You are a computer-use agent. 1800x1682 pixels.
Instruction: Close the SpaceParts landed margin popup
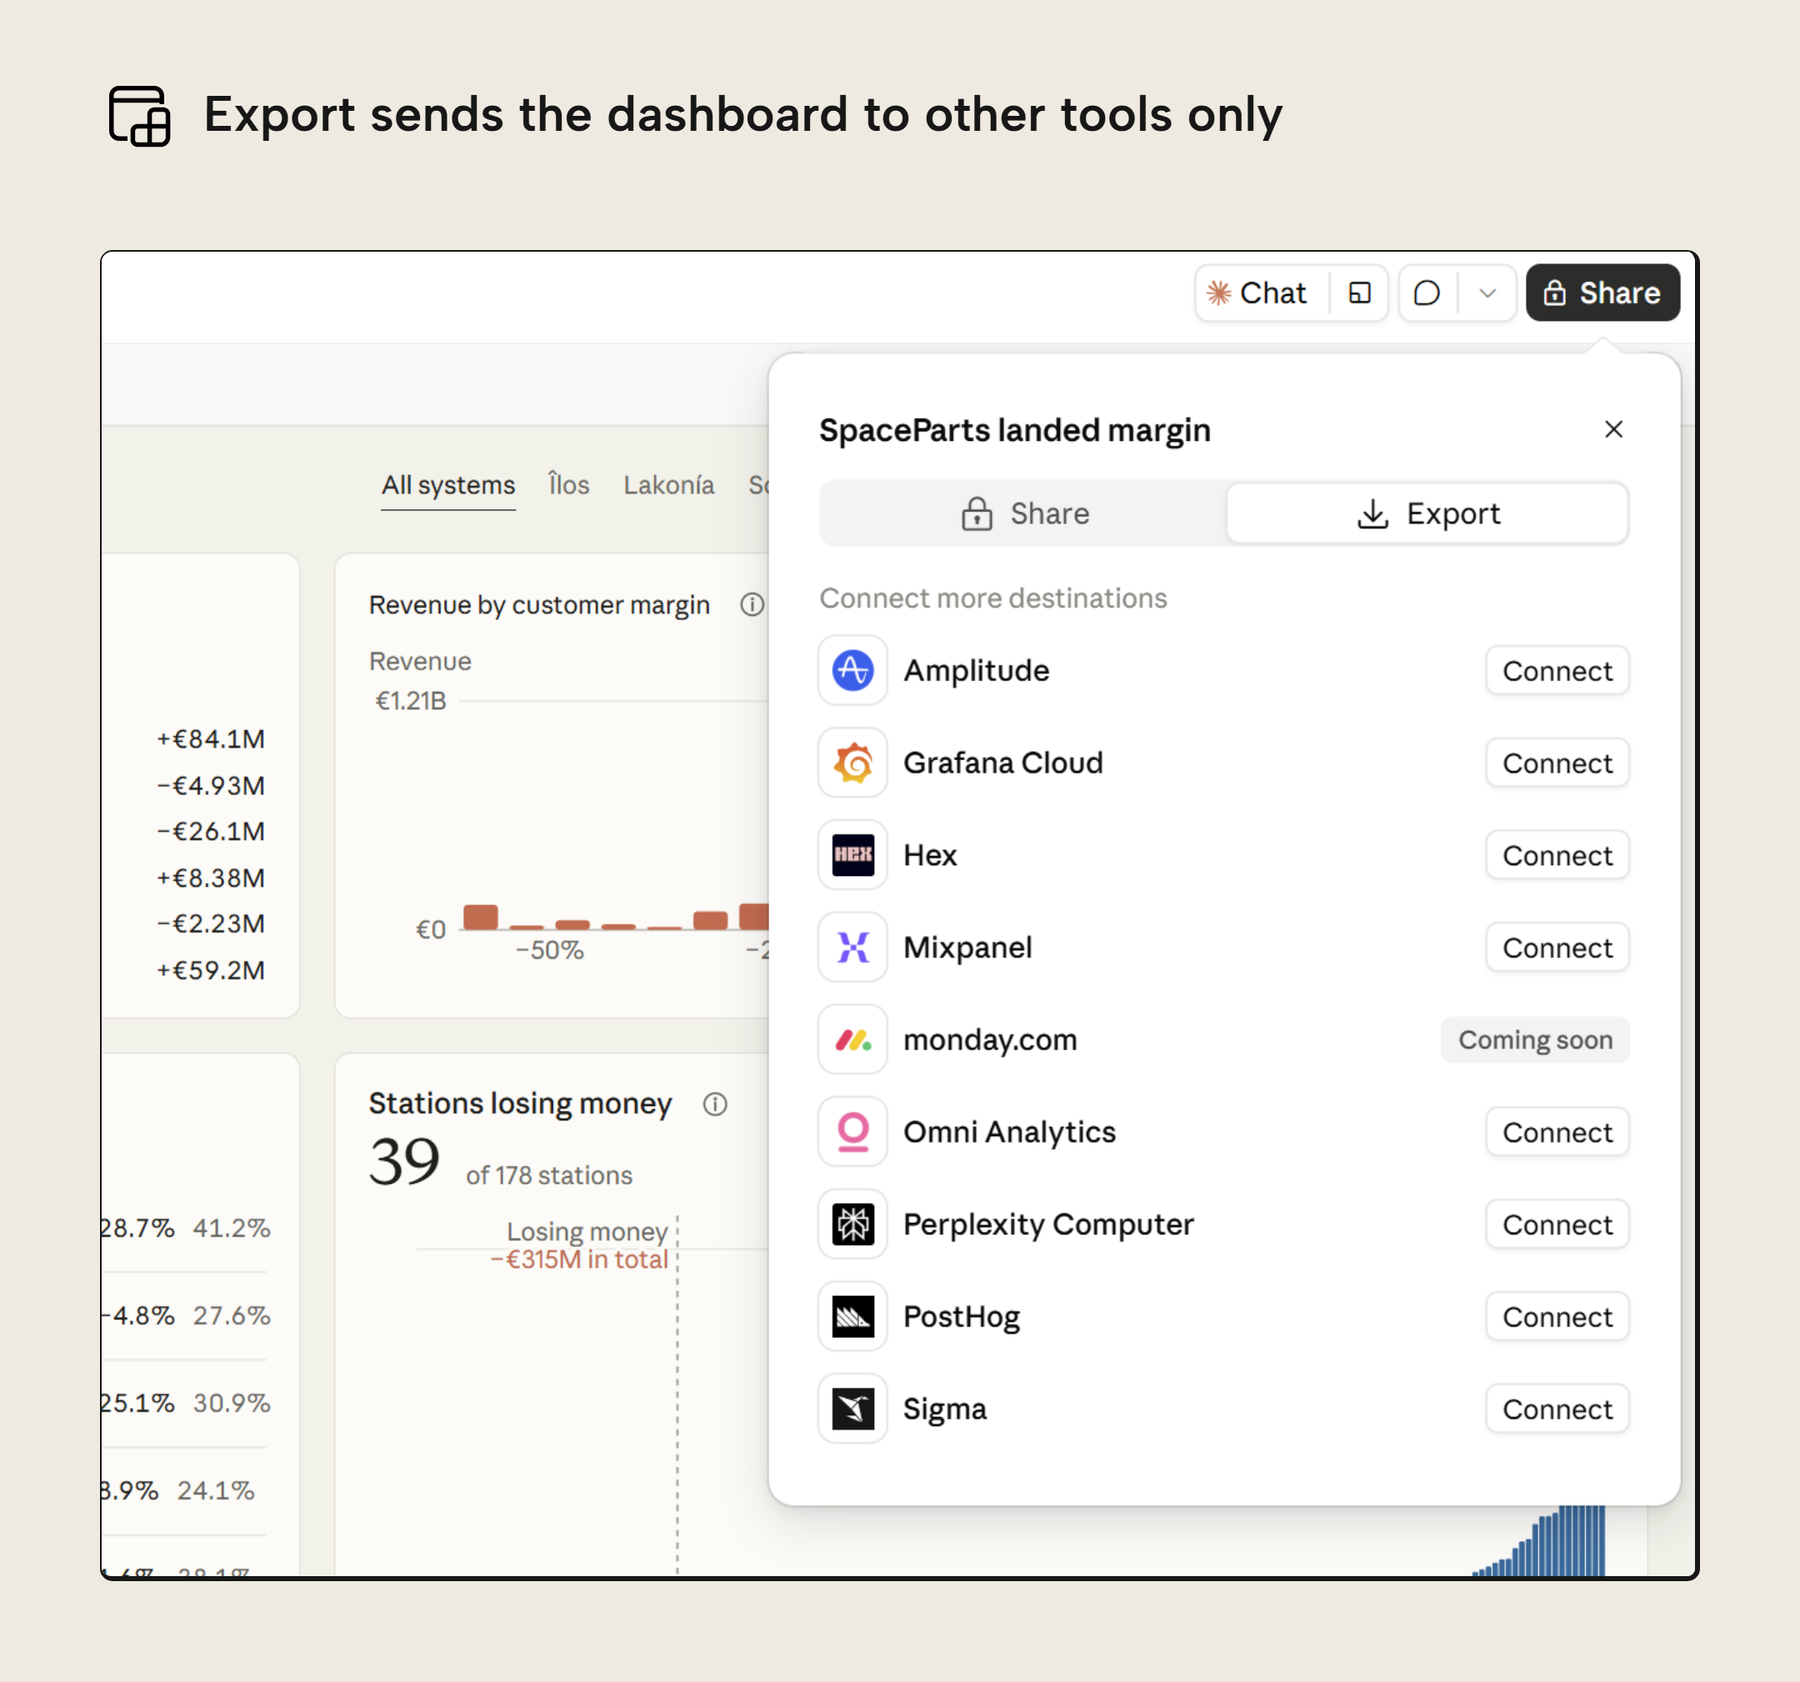[1613, 429]
